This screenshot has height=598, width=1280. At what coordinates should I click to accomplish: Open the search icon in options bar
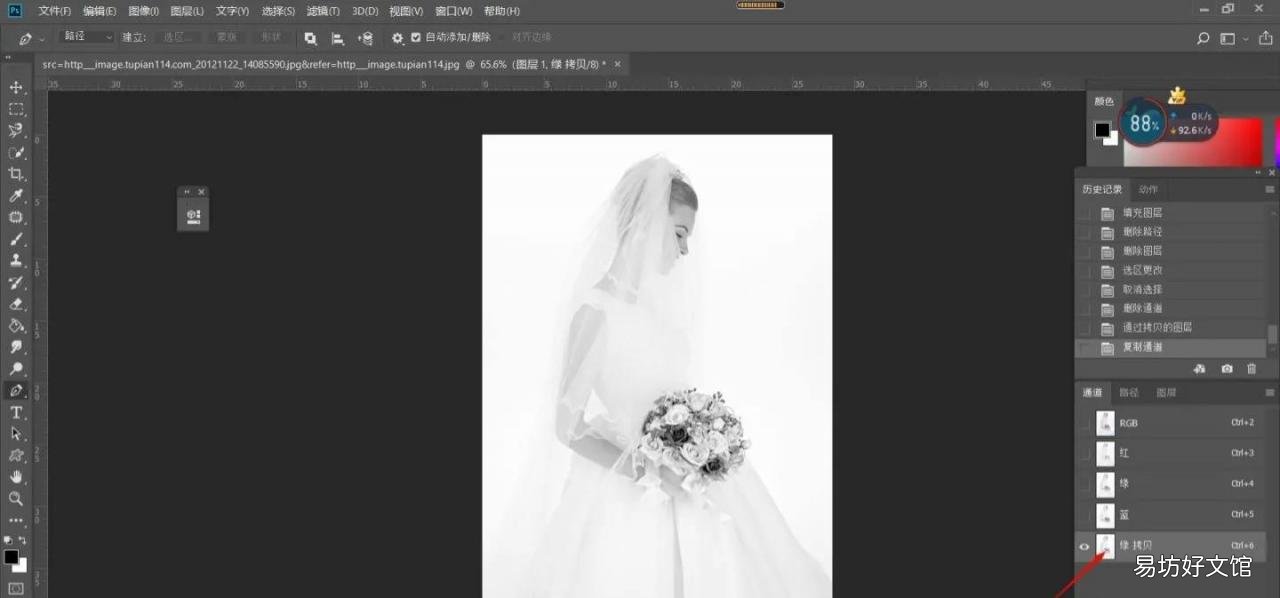coord(1203,38)
